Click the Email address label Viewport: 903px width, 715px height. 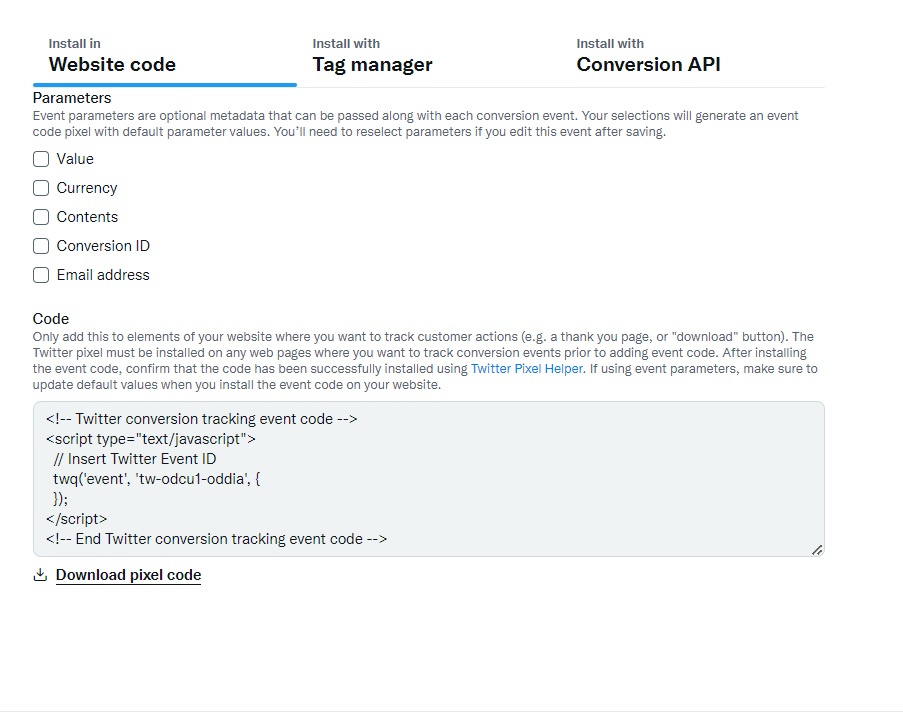(103, 275)
